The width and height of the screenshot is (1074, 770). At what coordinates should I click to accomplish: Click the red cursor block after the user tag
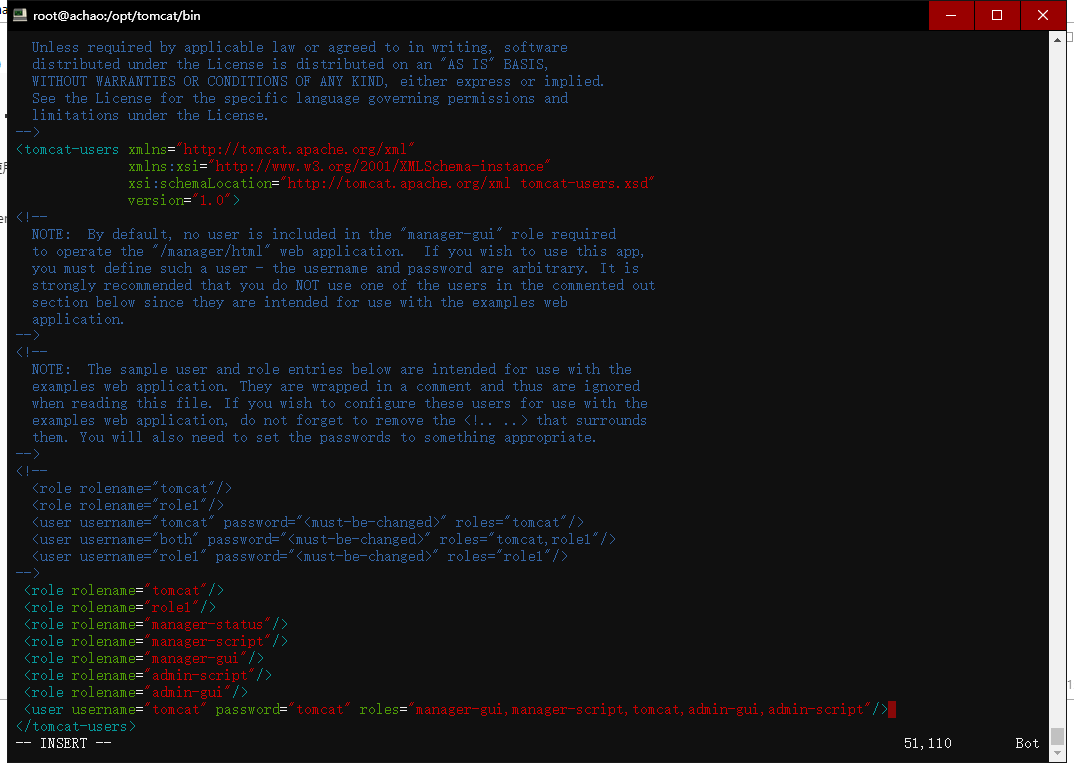[x=891, y=710]
